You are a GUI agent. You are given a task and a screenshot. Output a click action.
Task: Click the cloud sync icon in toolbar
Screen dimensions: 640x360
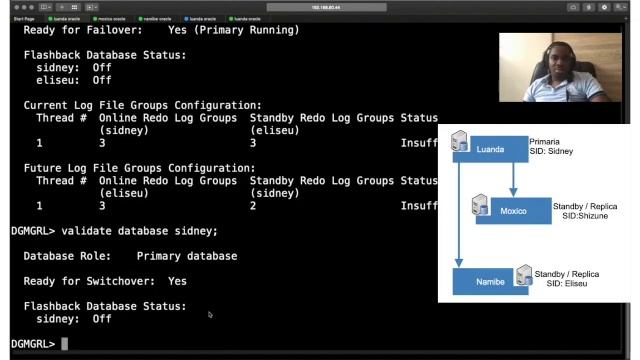tap(573, 7)
